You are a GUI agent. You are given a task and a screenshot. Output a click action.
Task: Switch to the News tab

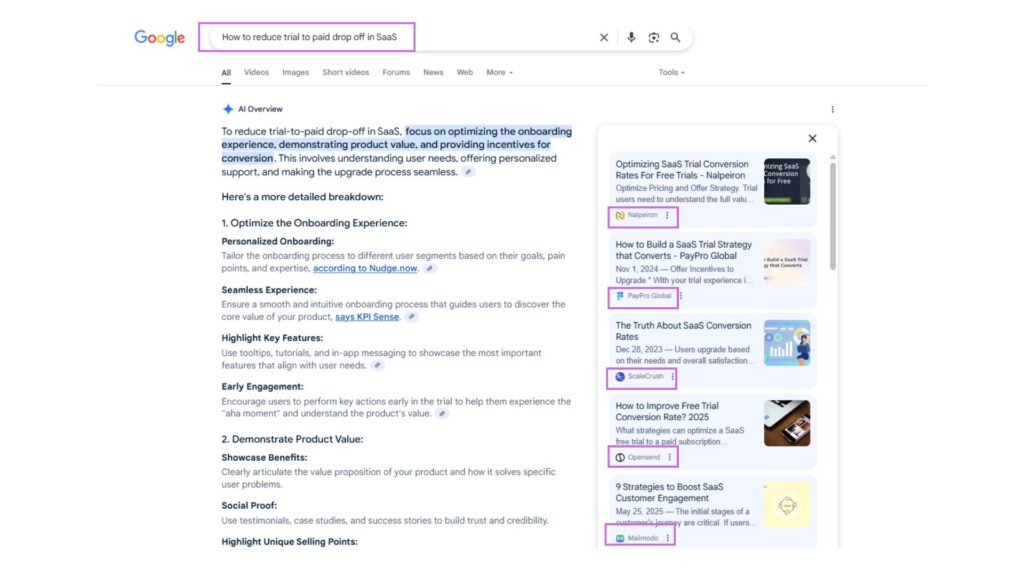[x=433, y=72]
